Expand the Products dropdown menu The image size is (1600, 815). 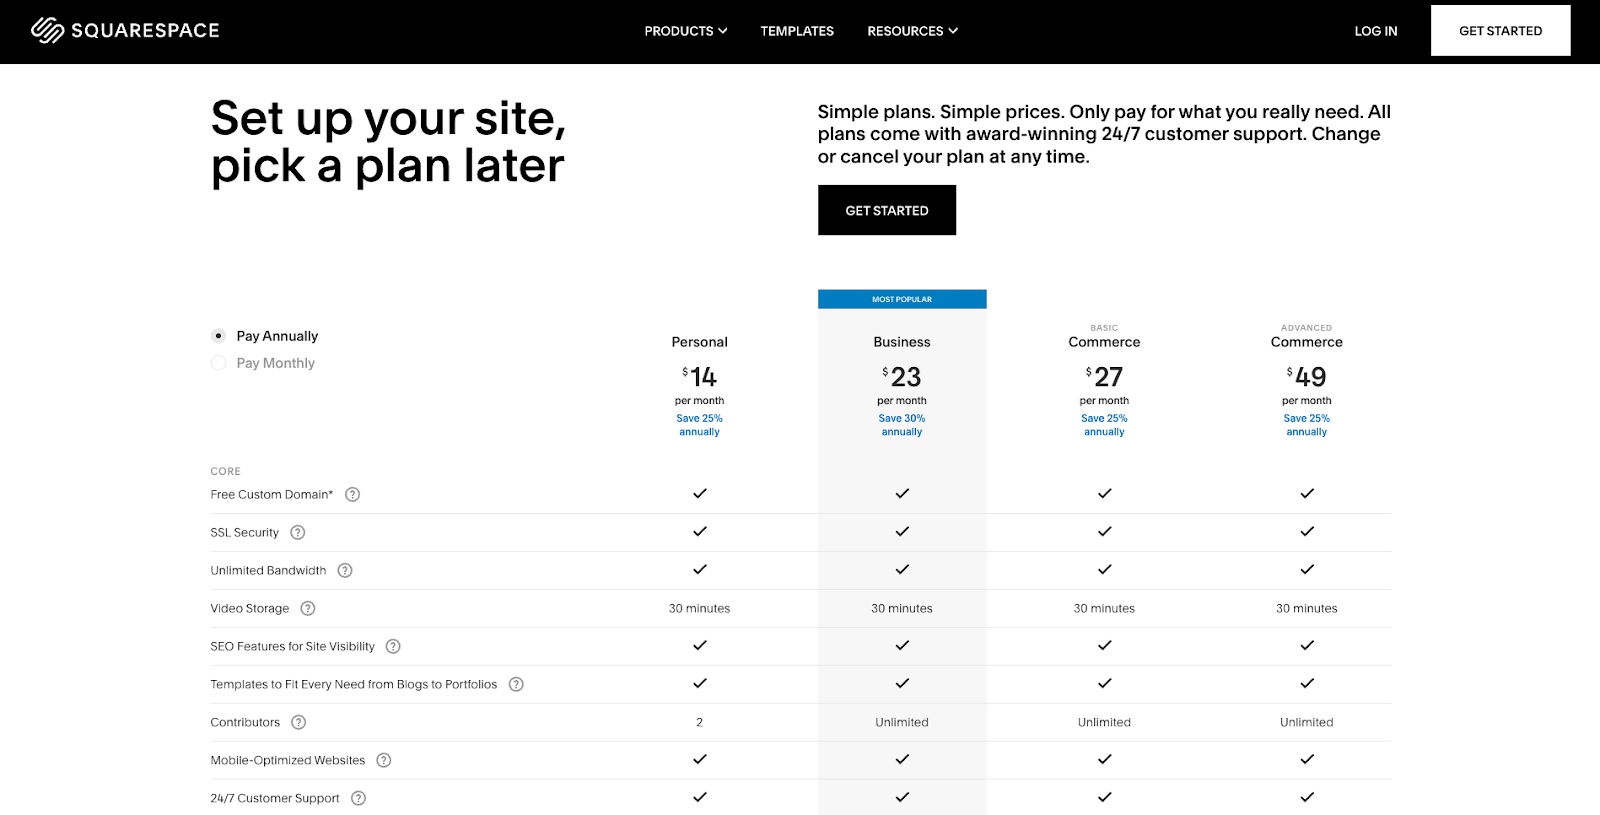(x=686, y=31)
